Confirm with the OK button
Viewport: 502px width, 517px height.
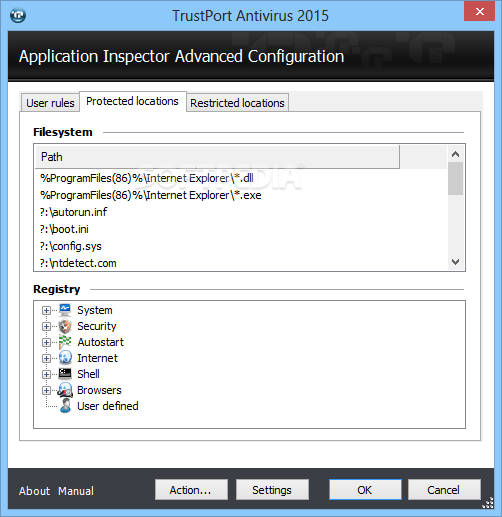365,490
